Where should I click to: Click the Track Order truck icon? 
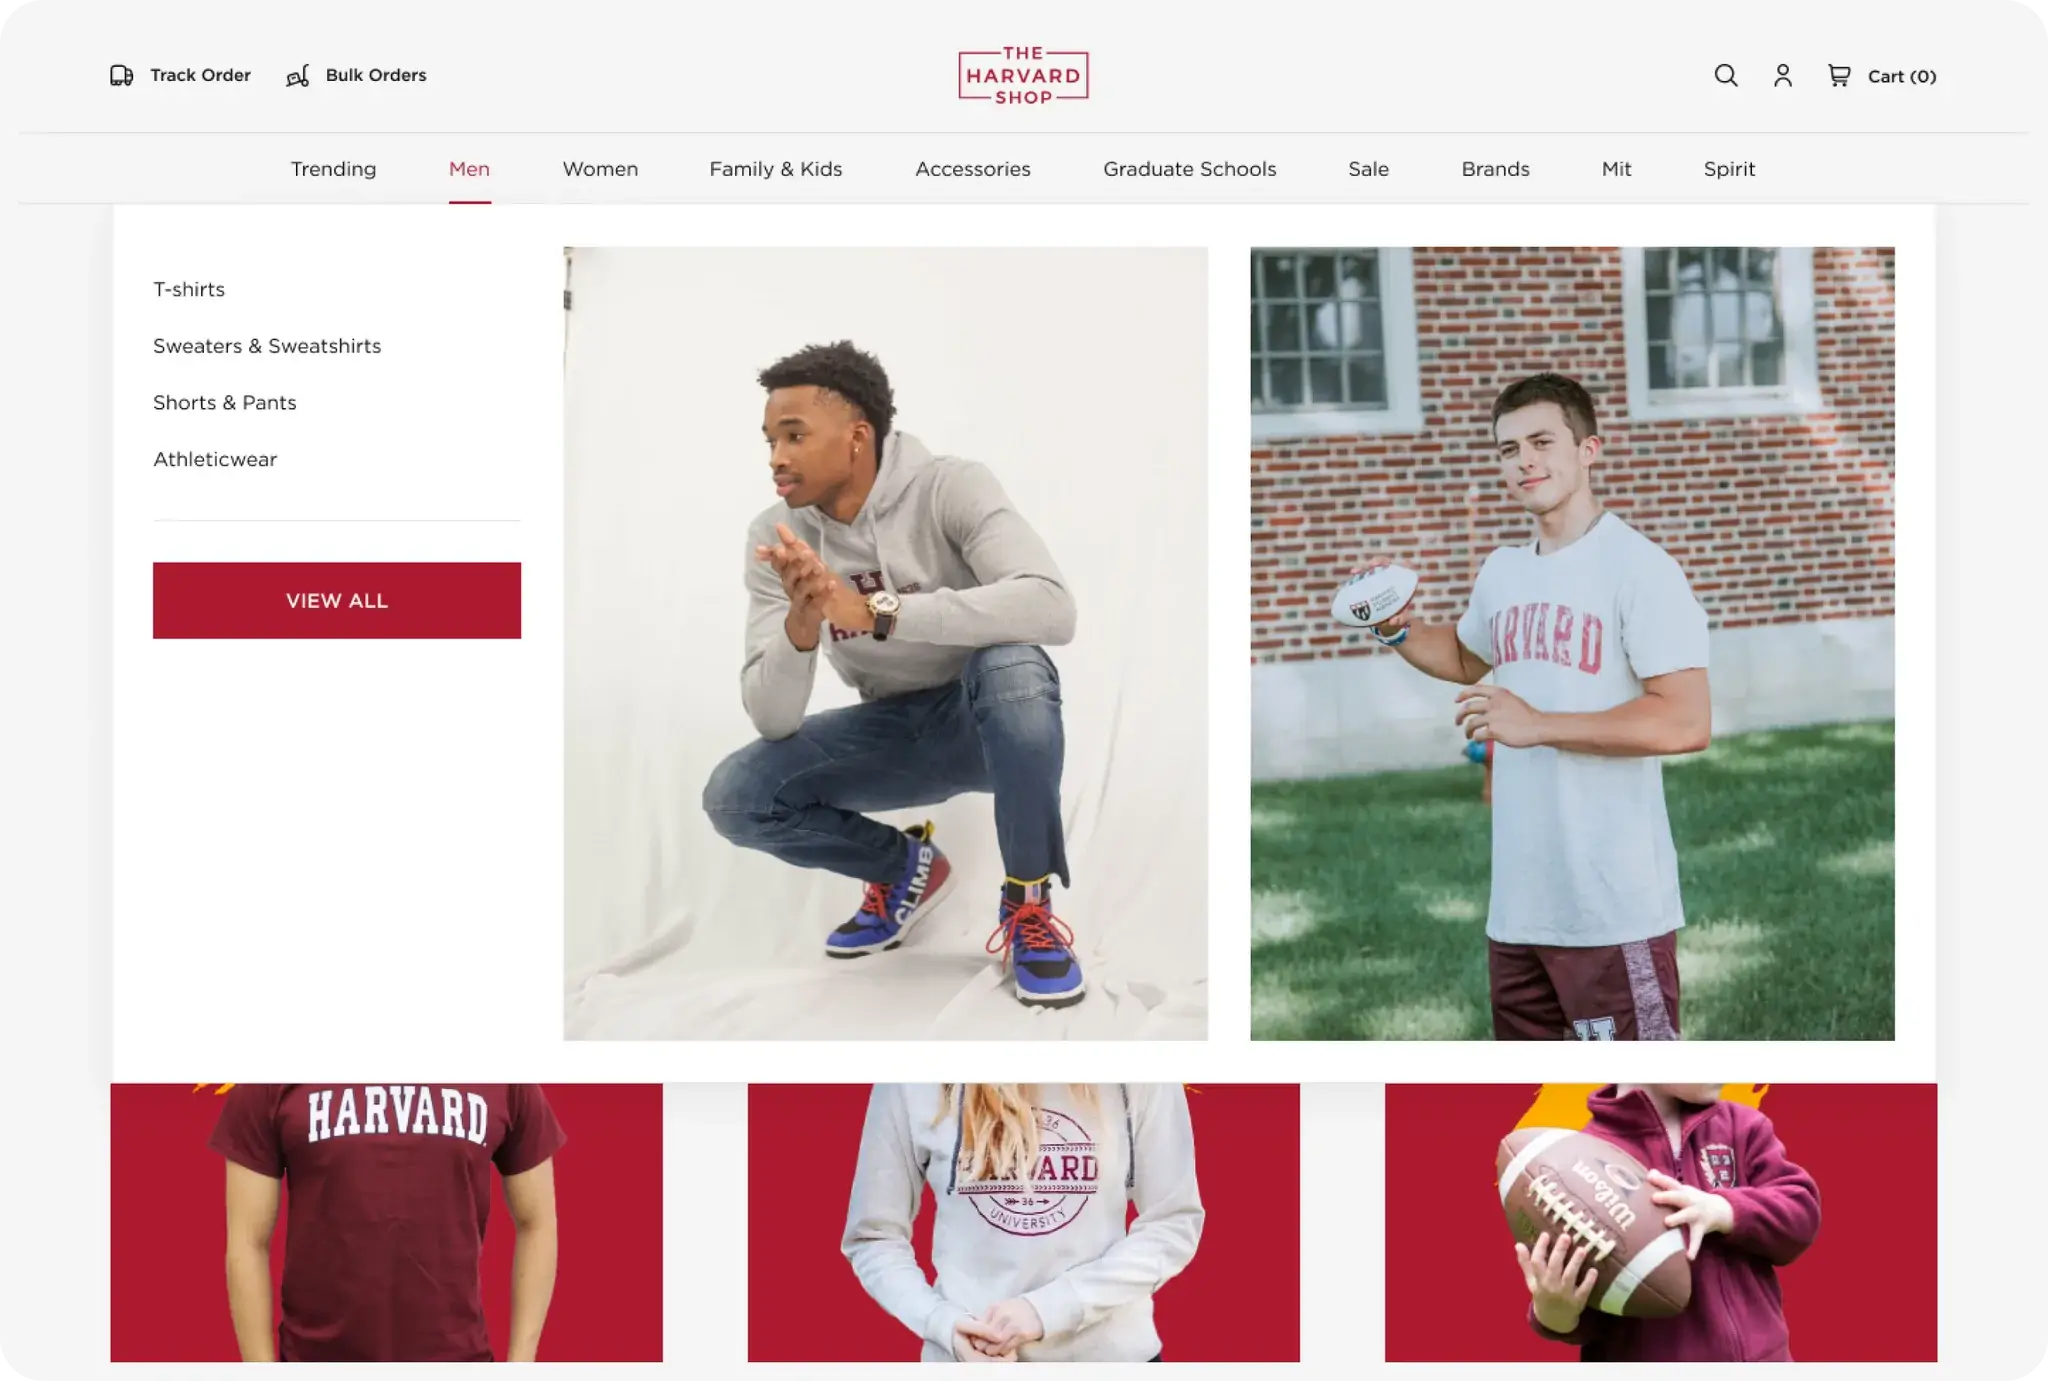121,75
